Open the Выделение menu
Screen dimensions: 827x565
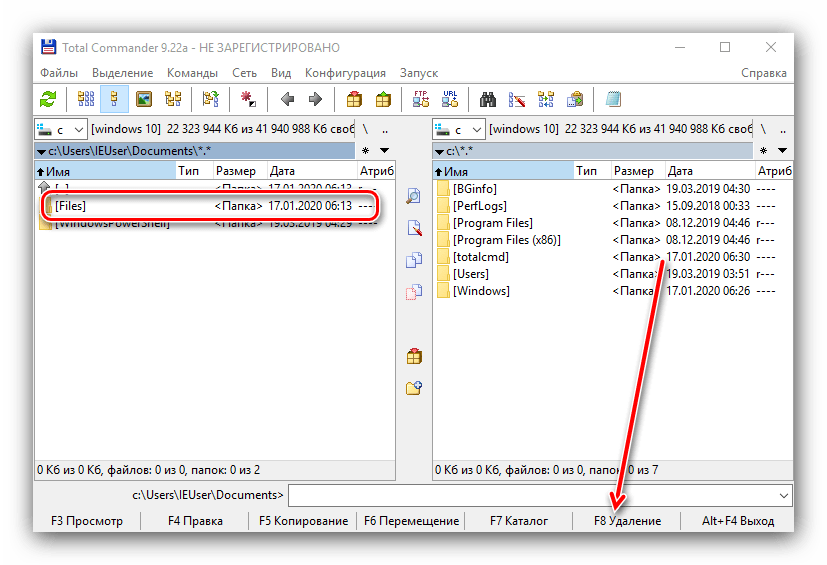click(x=122, y=73)
